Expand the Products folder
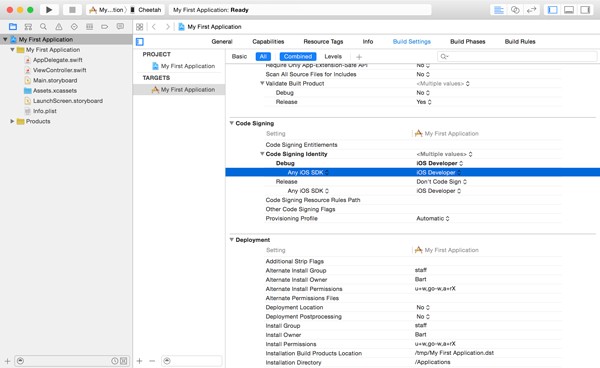600x368 pixels. tap(12, 121)
